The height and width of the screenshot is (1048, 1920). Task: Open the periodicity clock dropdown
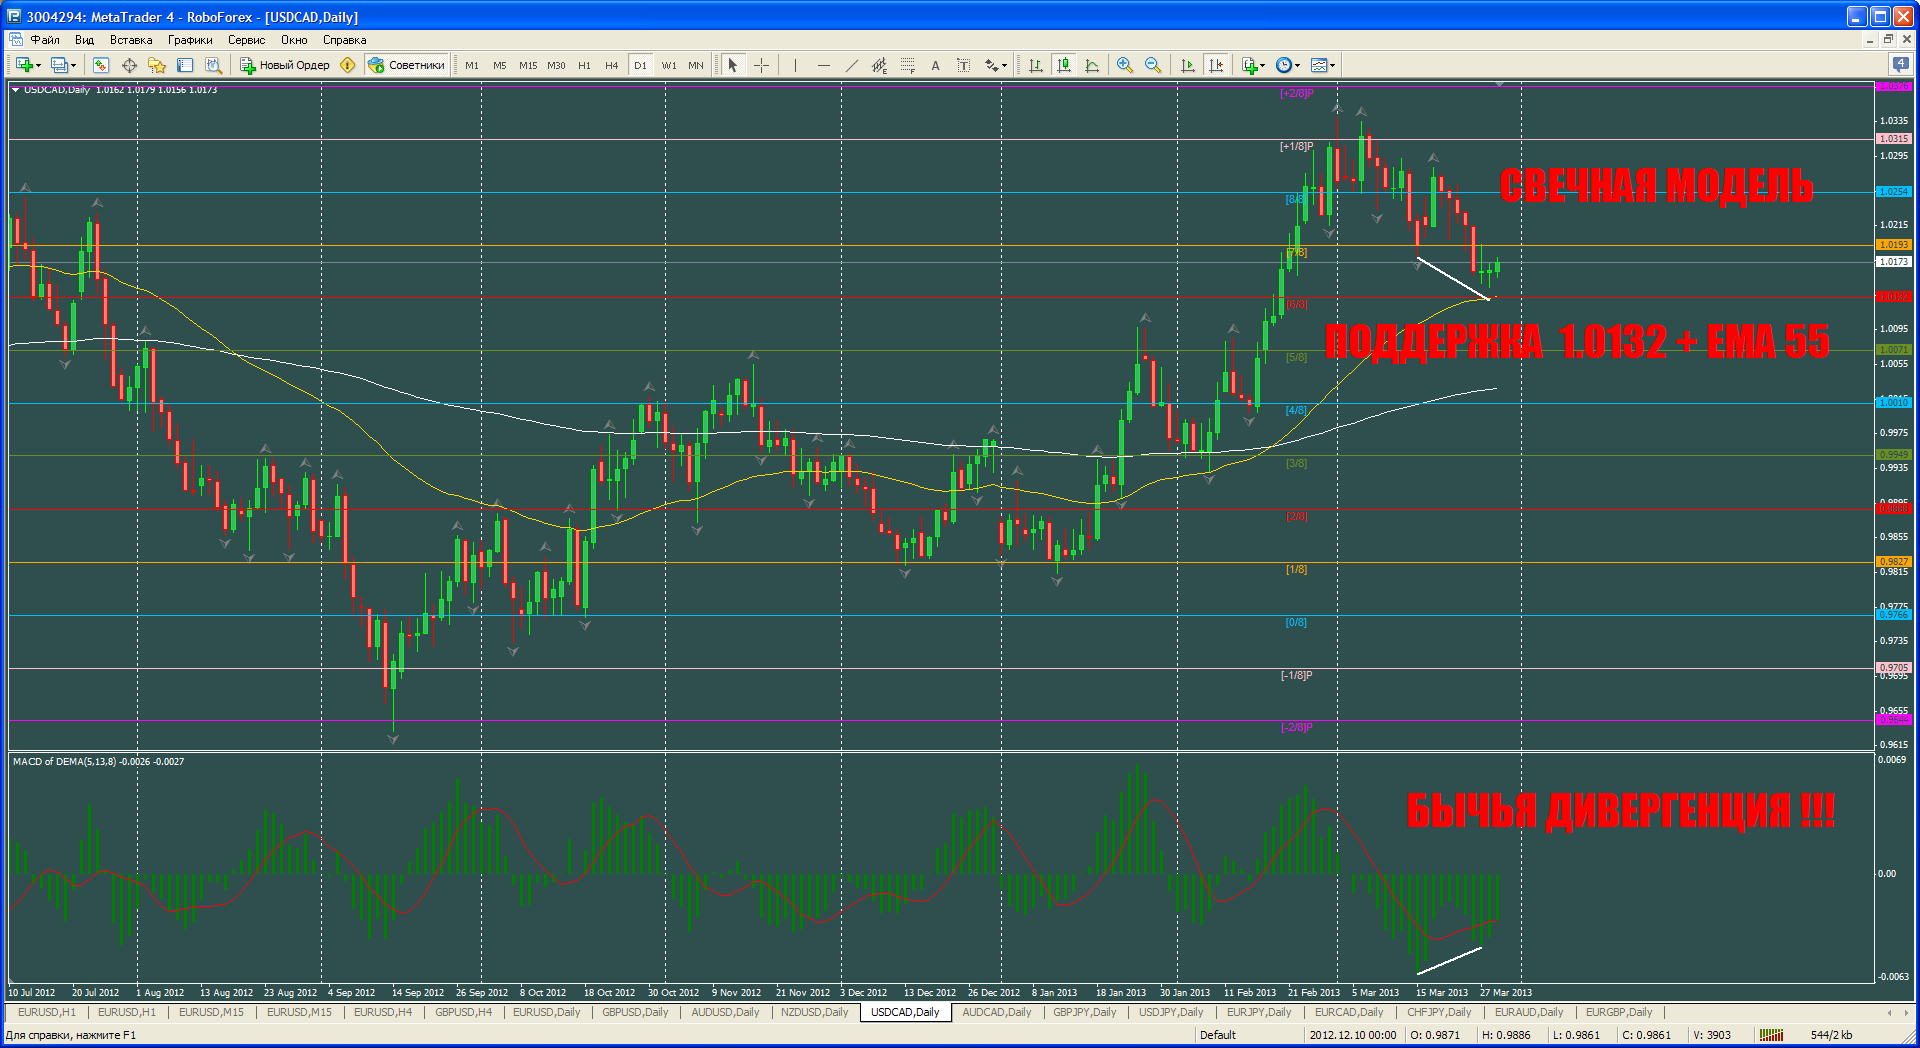[1288, 65]
